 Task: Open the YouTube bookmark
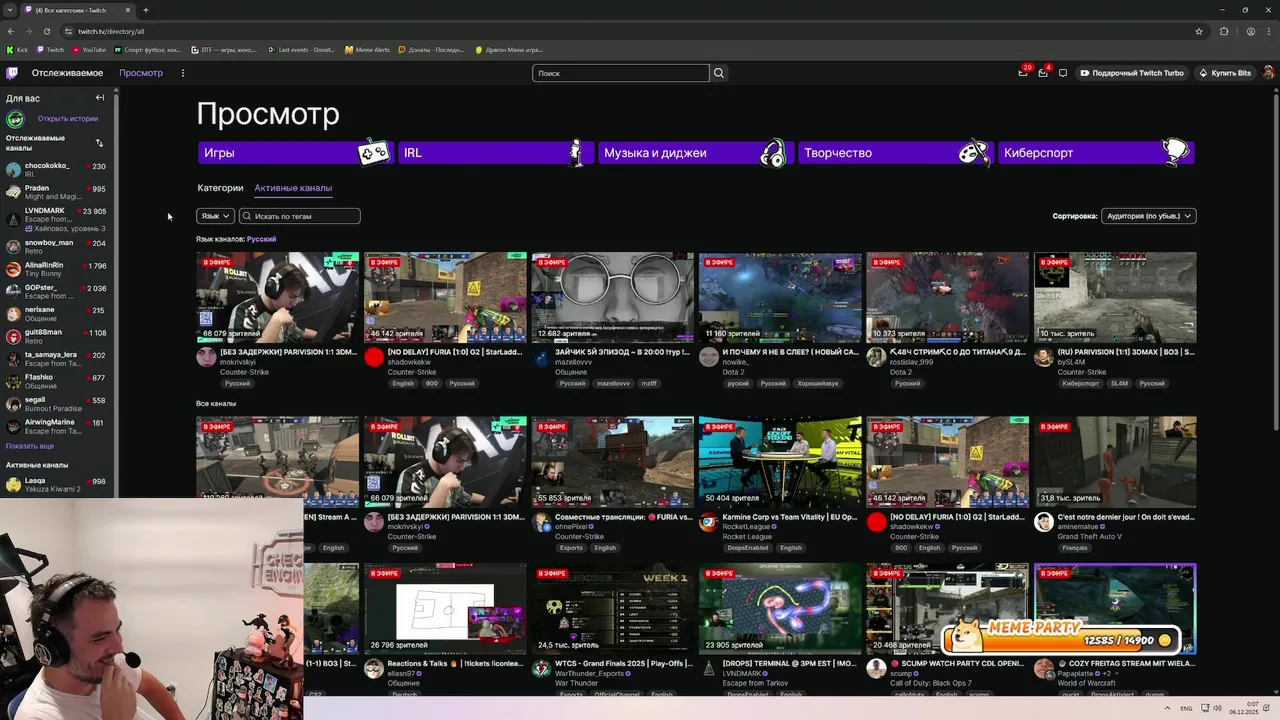[x=89, y=49]
